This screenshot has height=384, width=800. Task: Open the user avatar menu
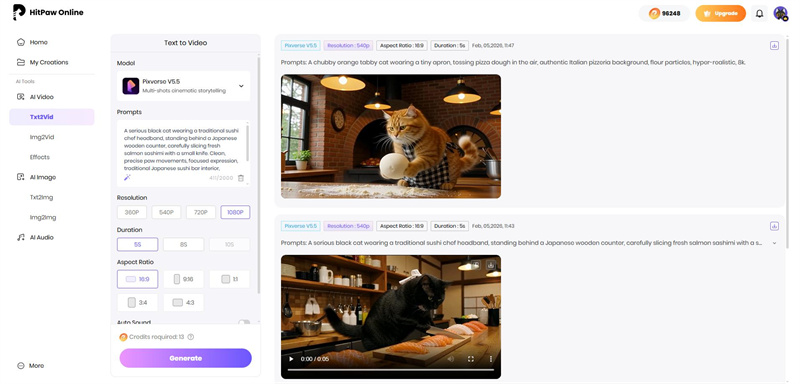pos(781,13)
